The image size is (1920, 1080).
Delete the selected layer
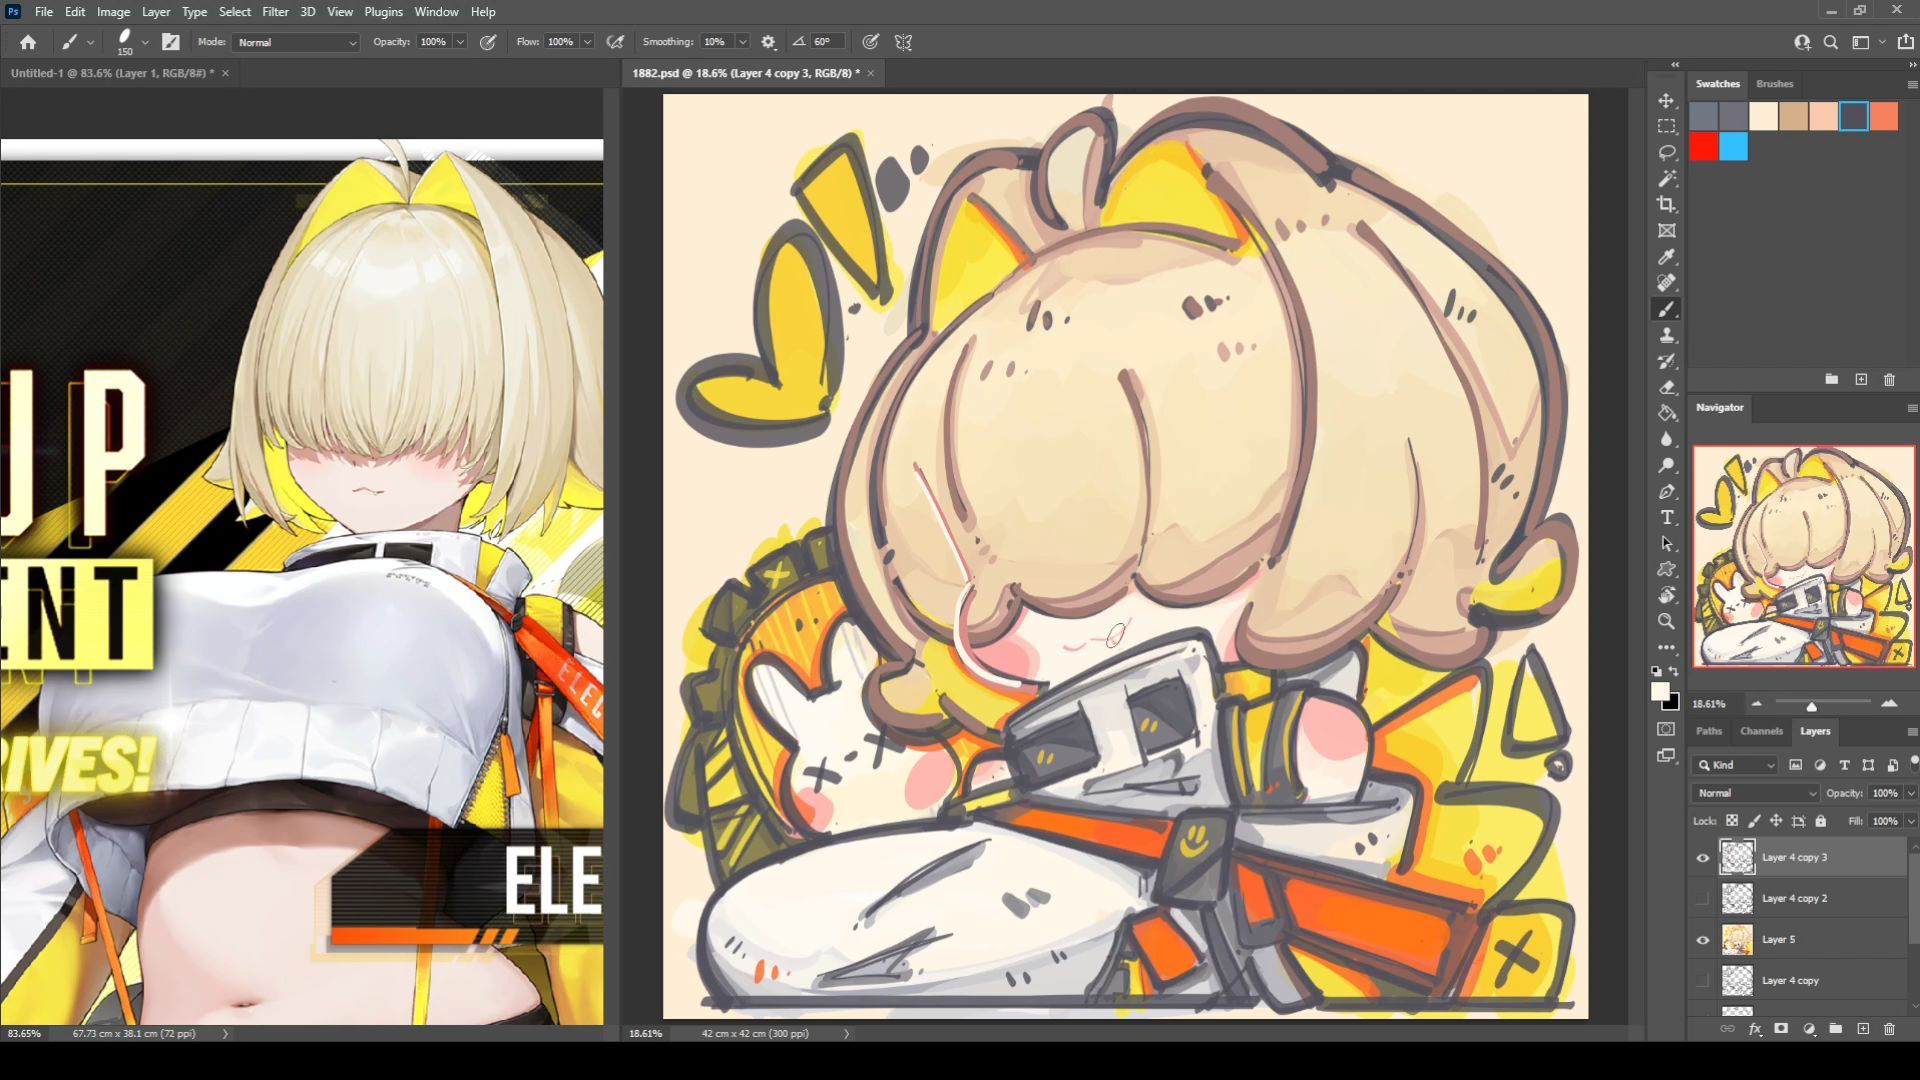pos(1889,1028)
